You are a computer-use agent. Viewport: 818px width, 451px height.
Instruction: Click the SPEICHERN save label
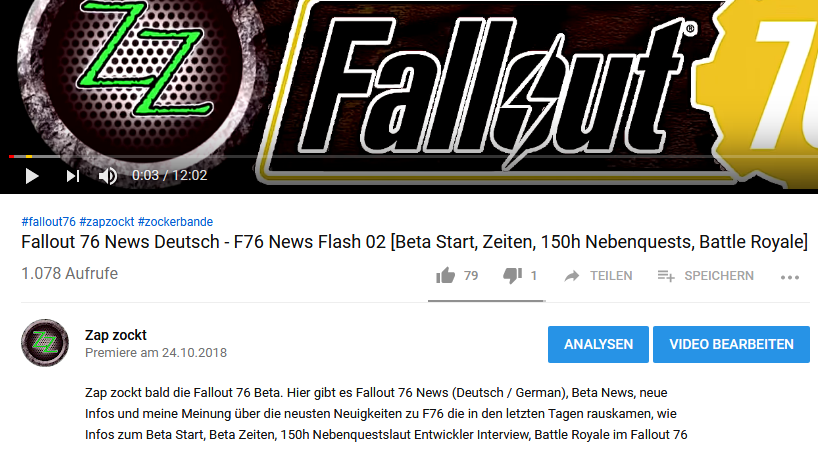coord(719,276)
